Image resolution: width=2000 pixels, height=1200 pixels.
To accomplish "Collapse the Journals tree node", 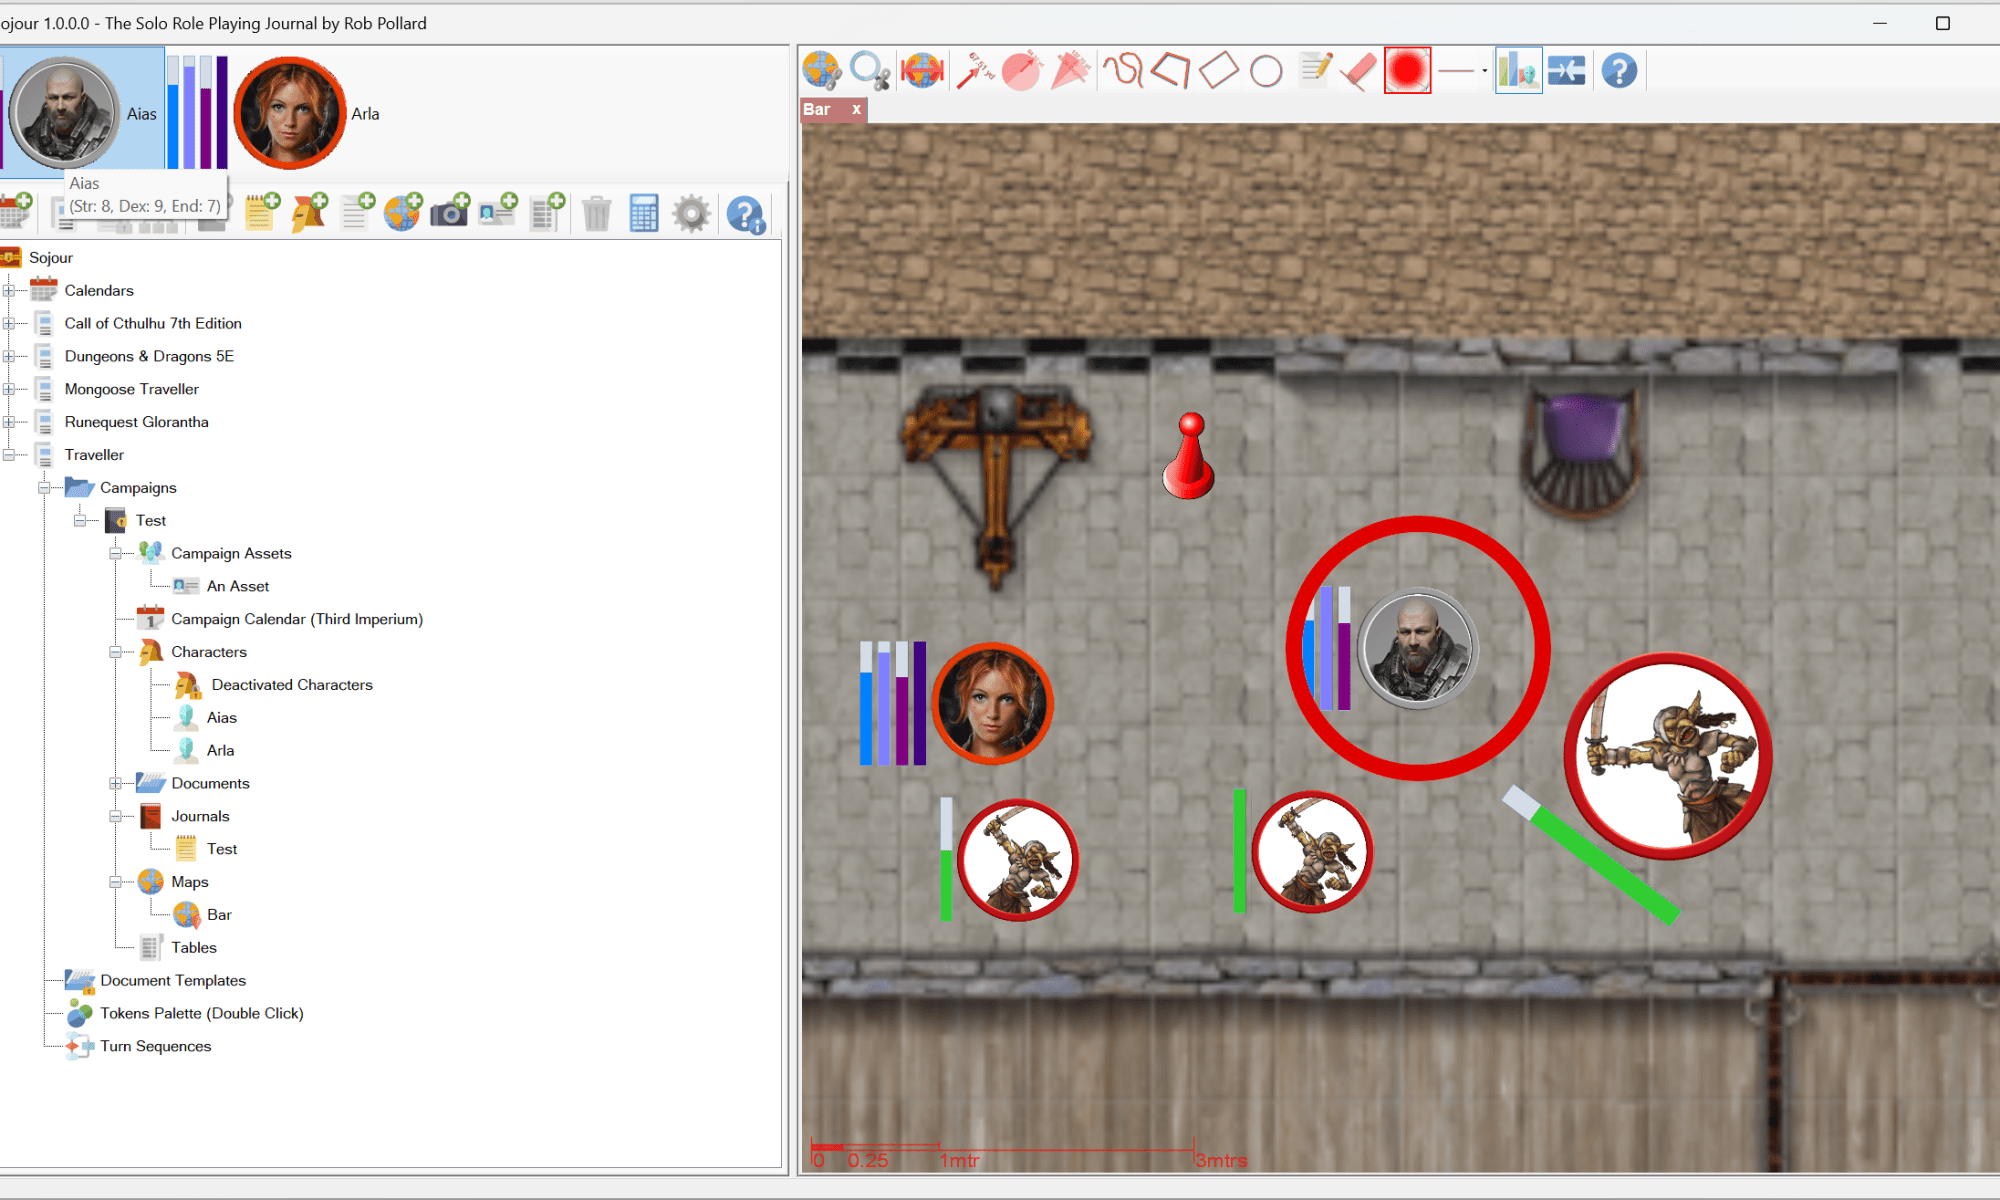I will coord(116,816).
